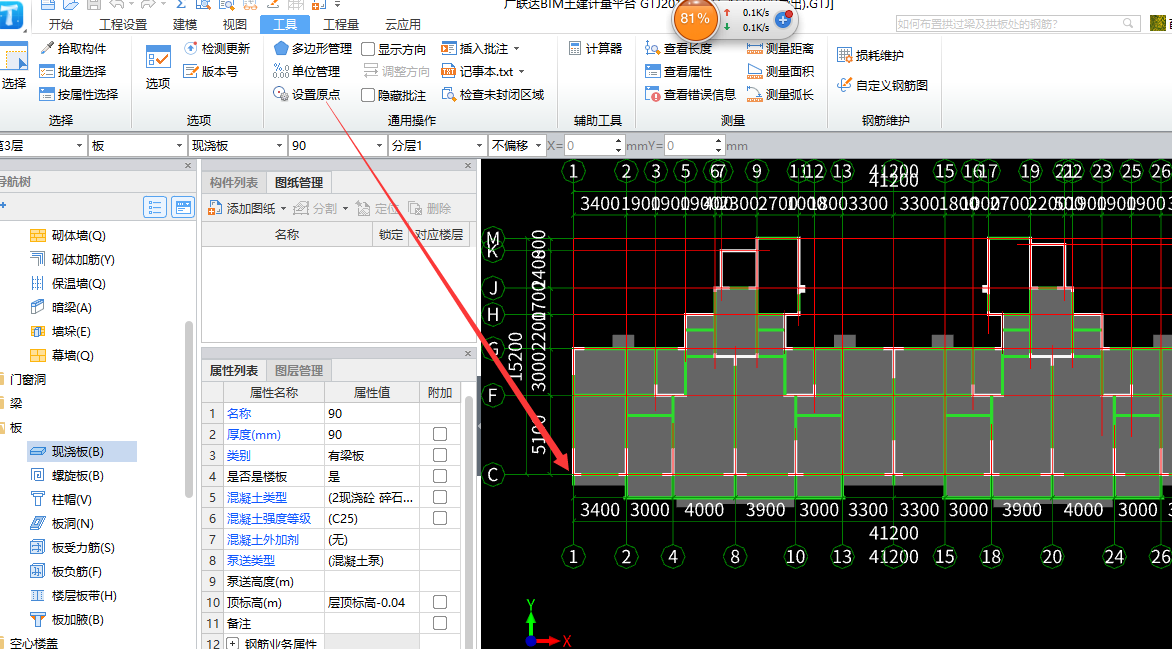Open 多边形管理 polygon management
1172x649 pixels.
pos(312,49)
